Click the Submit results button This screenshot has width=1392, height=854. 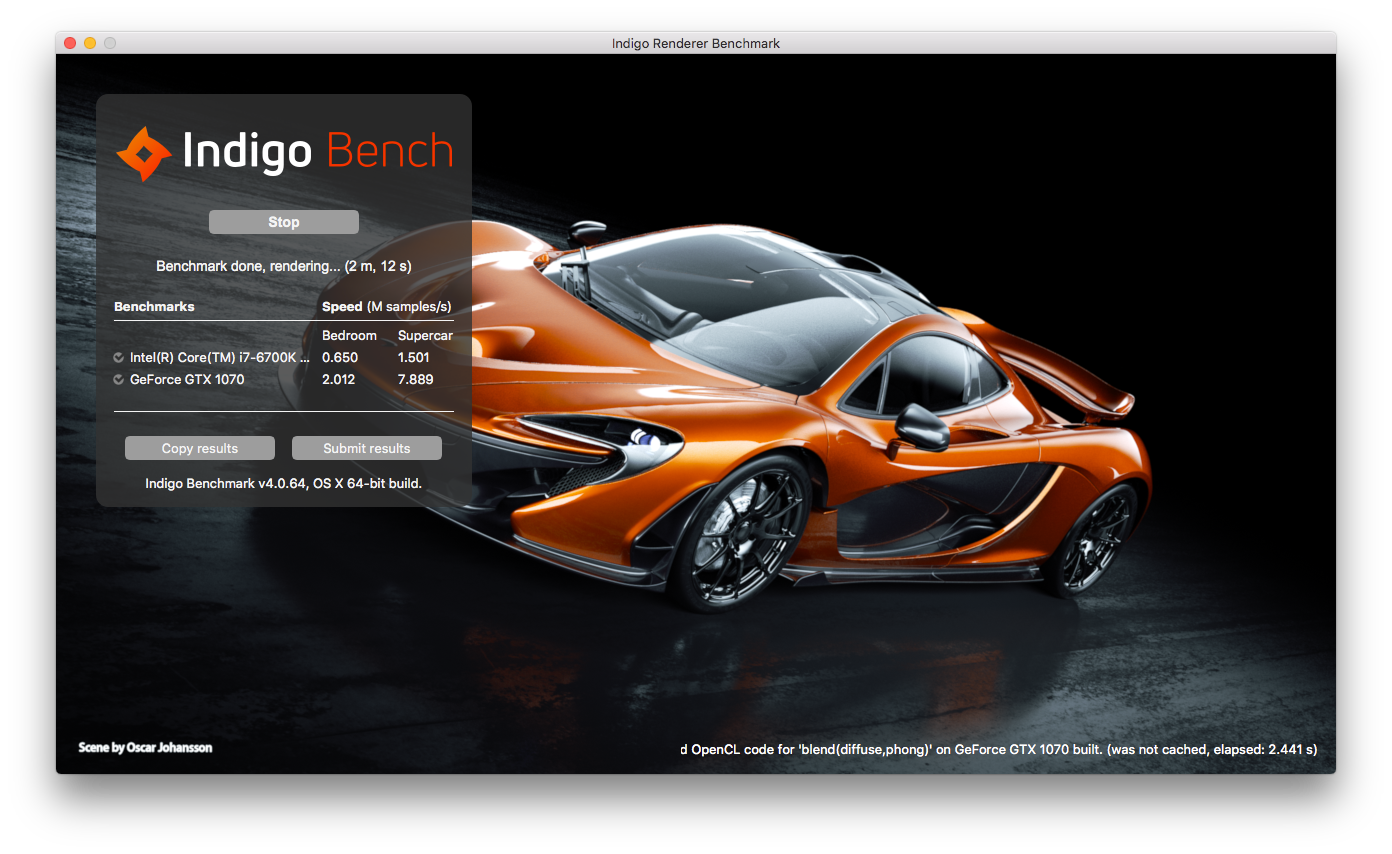click(x=366, y=448)
